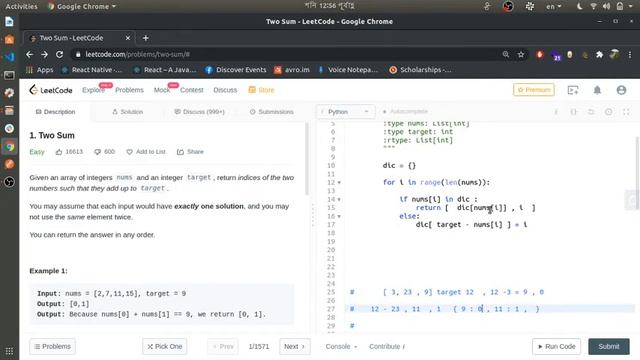
Task: Click the address bar URL
Action: click(x=138, y=54)
